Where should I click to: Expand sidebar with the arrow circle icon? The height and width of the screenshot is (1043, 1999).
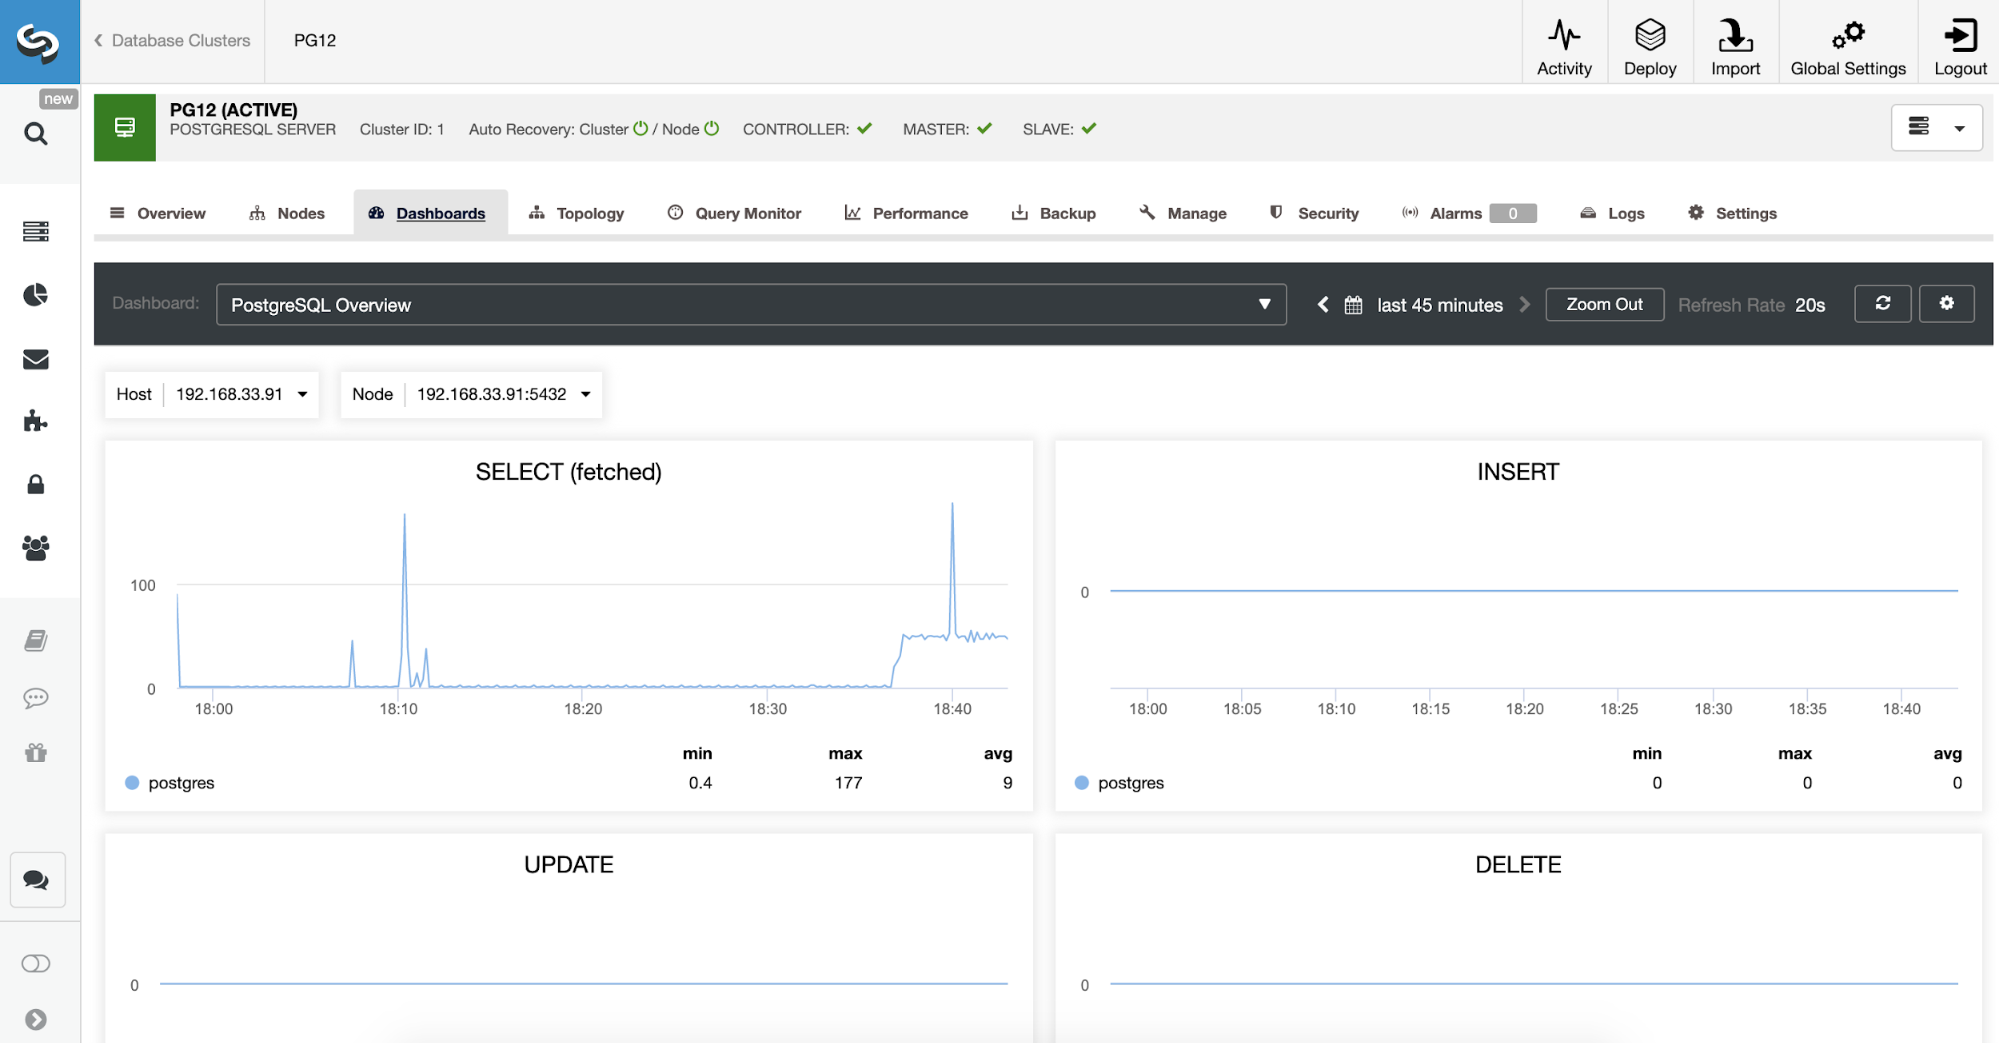coord(36,1019)
